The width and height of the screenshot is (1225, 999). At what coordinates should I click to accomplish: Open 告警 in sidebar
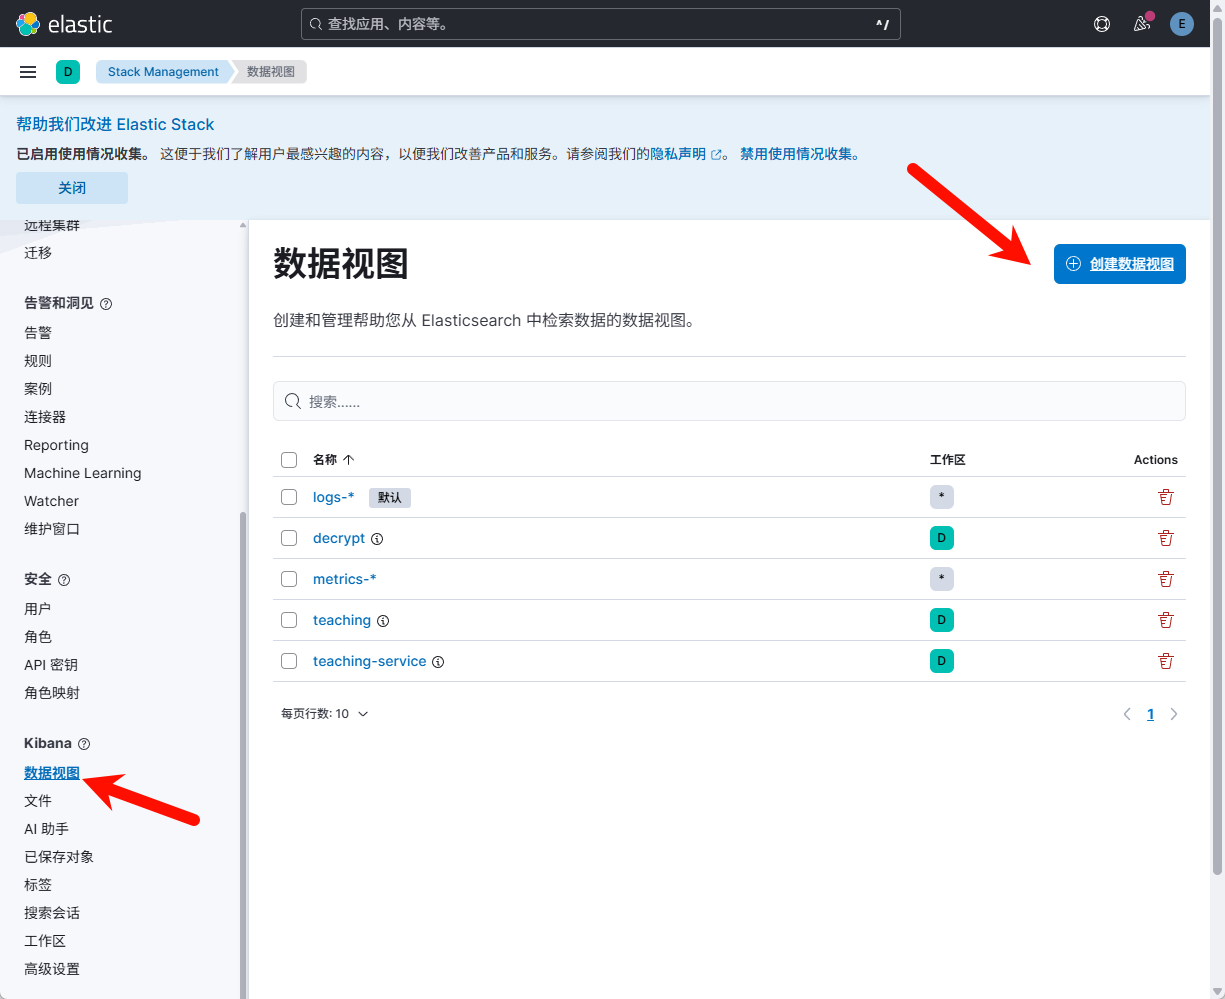(38, 333)
